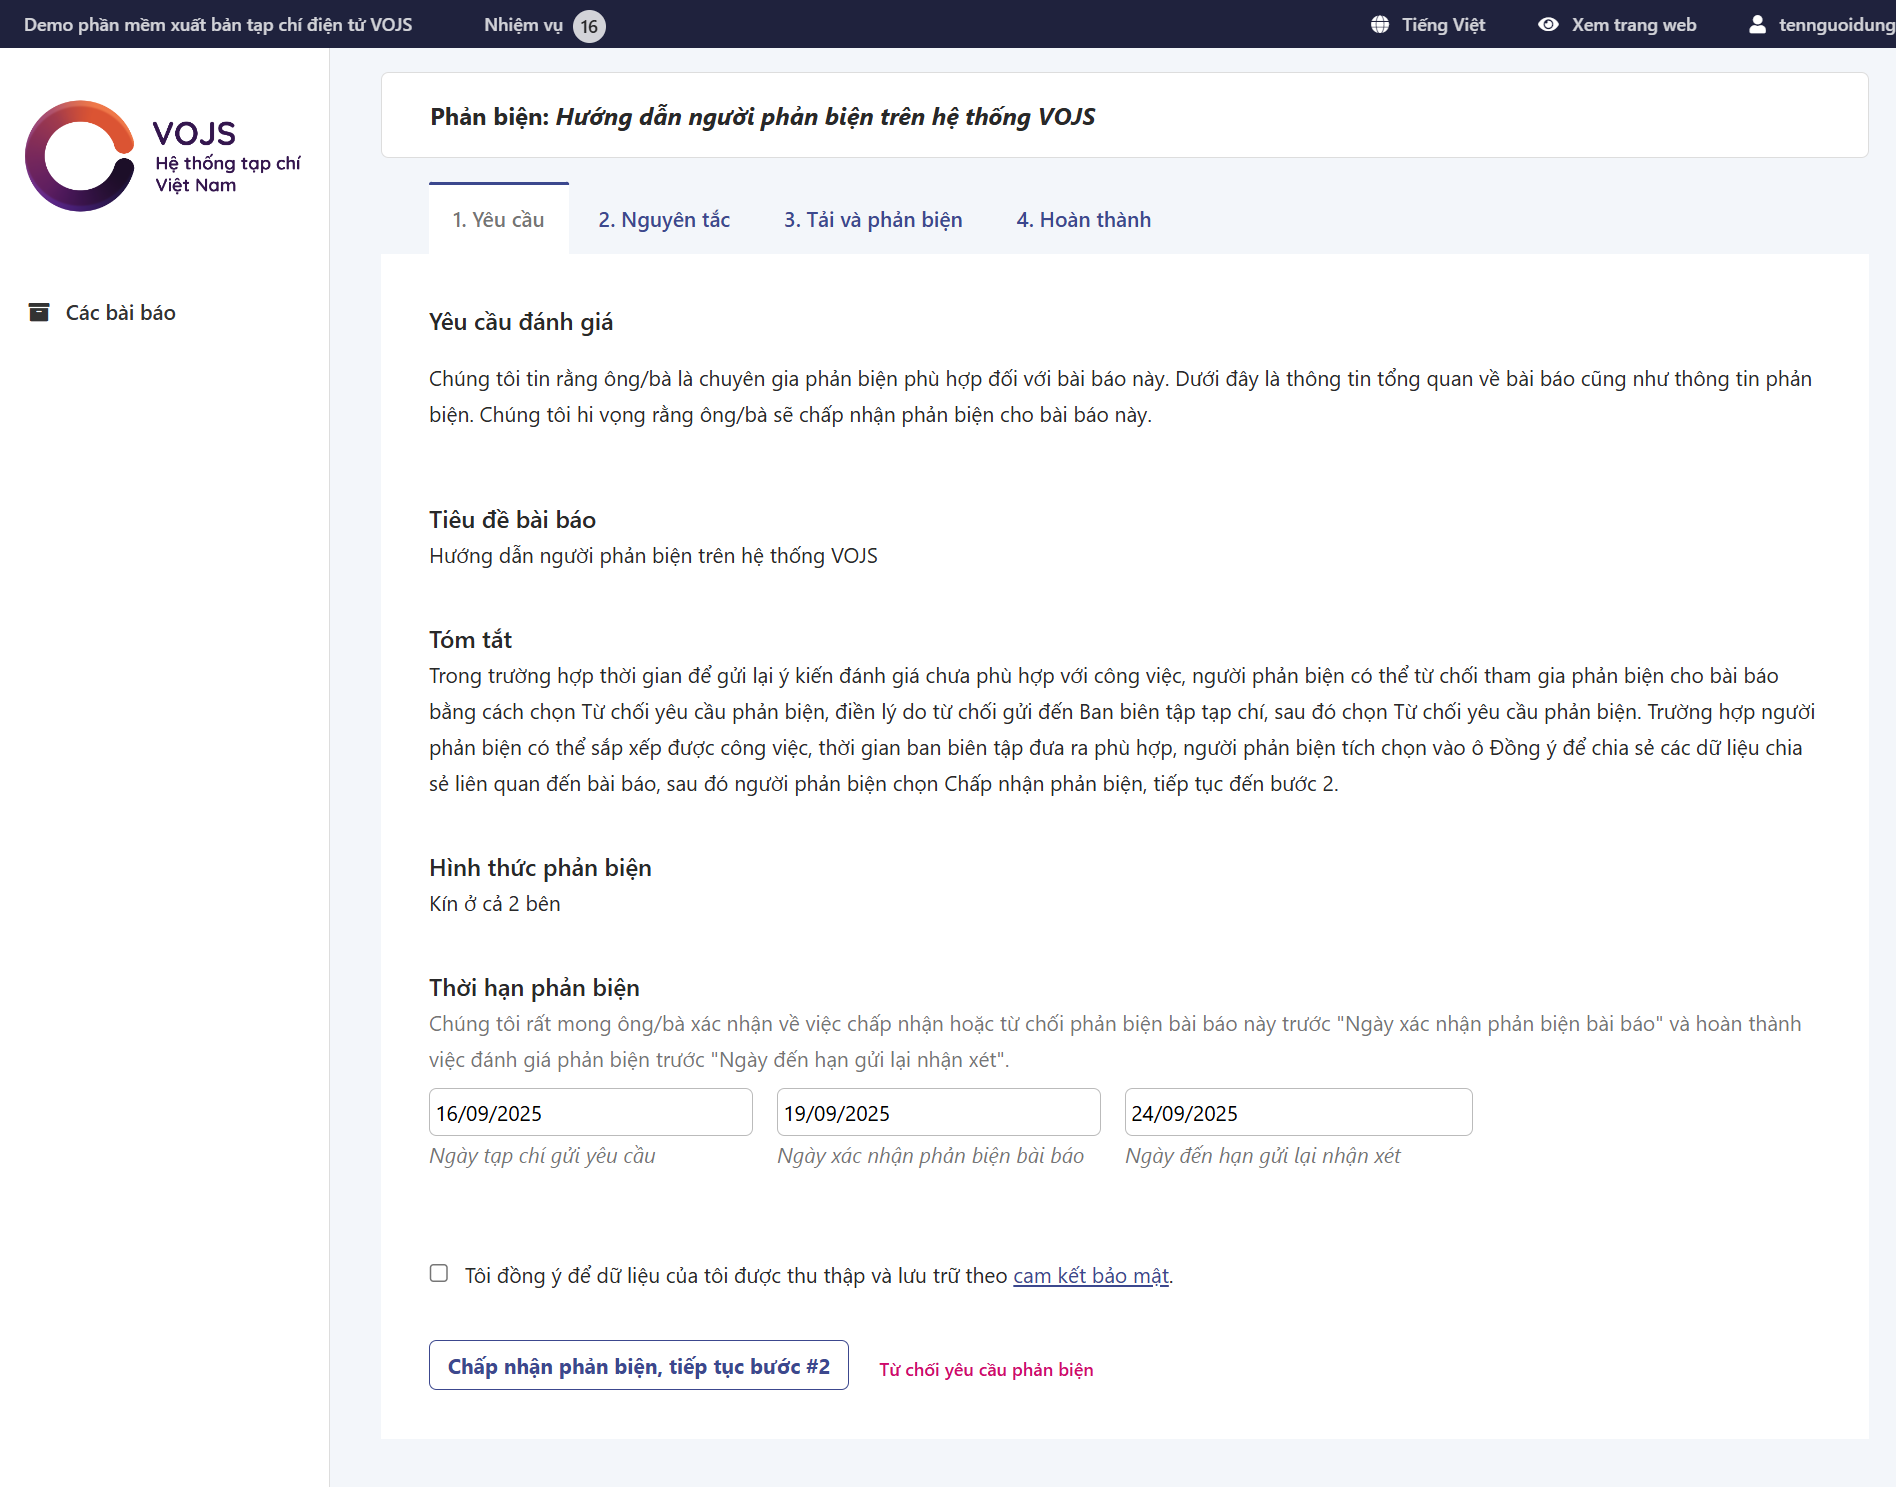Click the 24/09/2025 review due date field
The image size is (1896, 1487).
click(1297, 1113)
